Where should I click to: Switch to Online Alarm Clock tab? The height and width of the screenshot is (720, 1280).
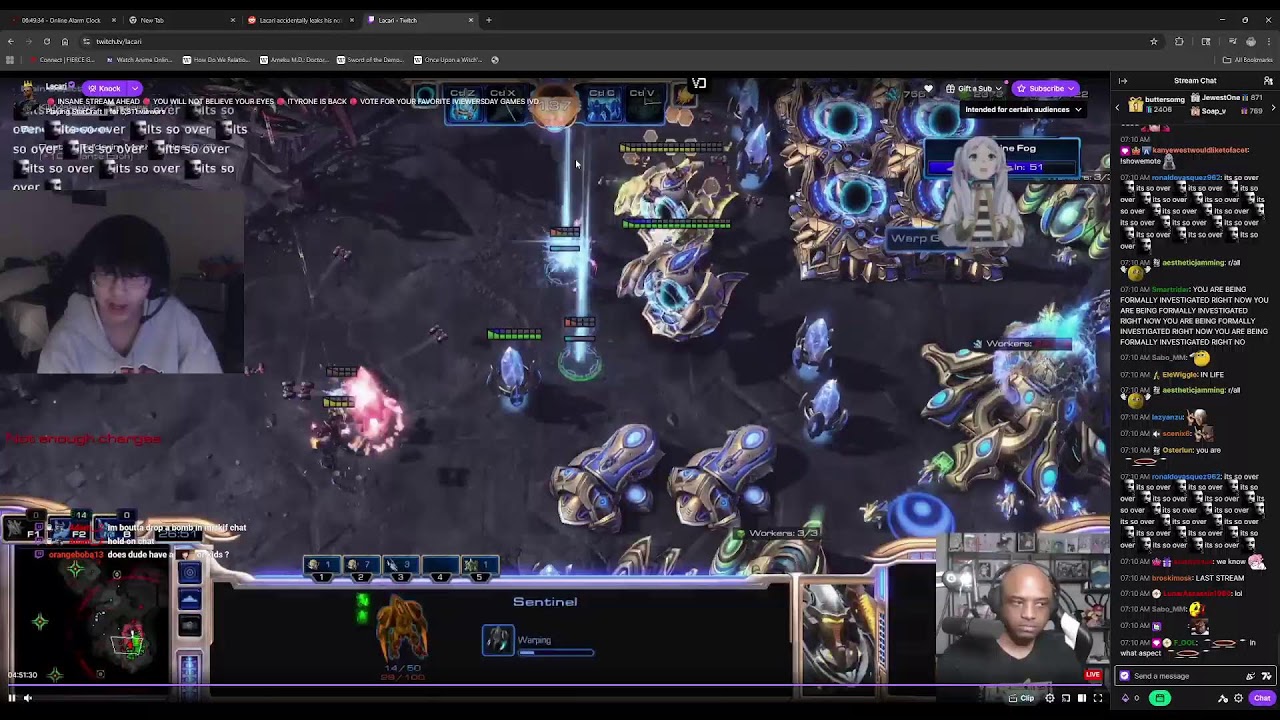pyautogui.click(x=61, y=20)
